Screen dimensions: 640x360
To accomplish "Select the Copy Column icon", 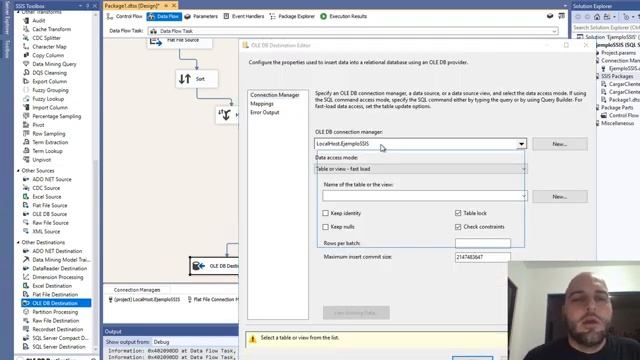I will (26, 55).
